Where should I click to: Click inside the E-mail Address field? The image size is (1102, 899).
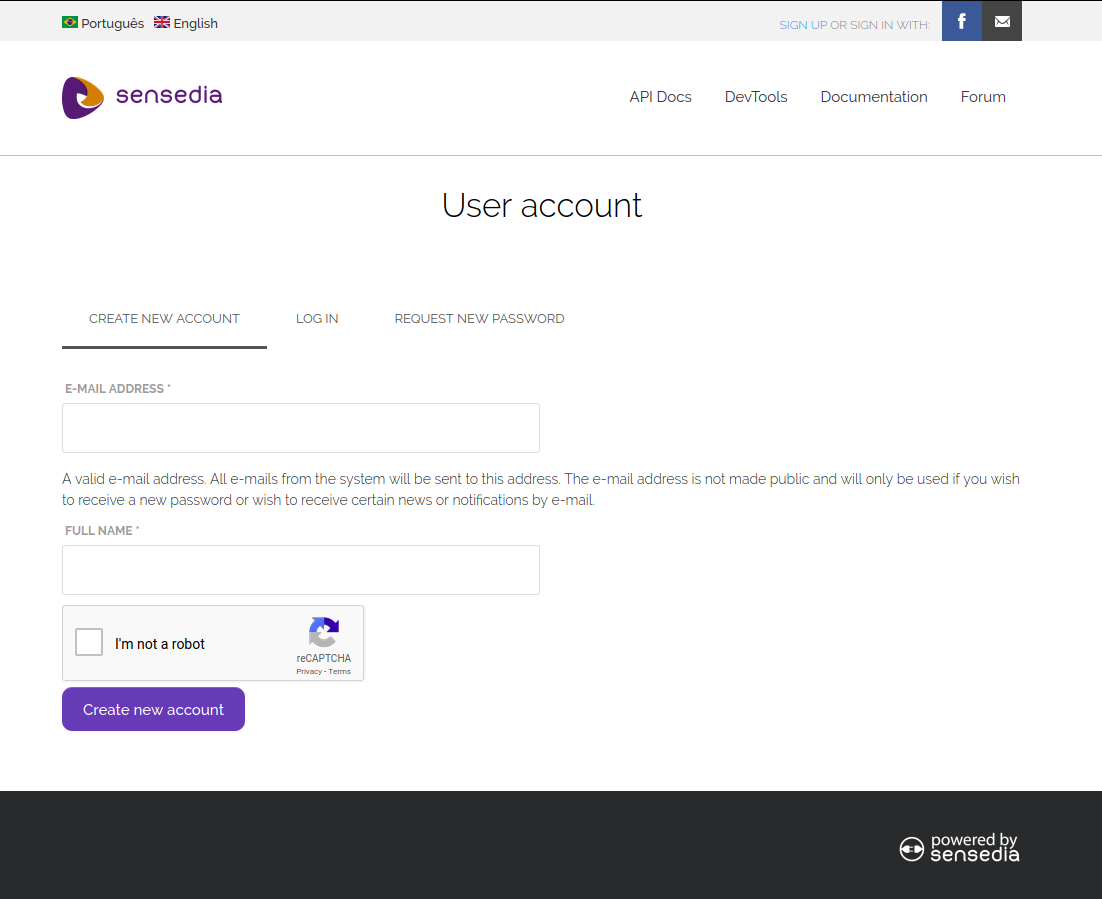click(300, 427)
